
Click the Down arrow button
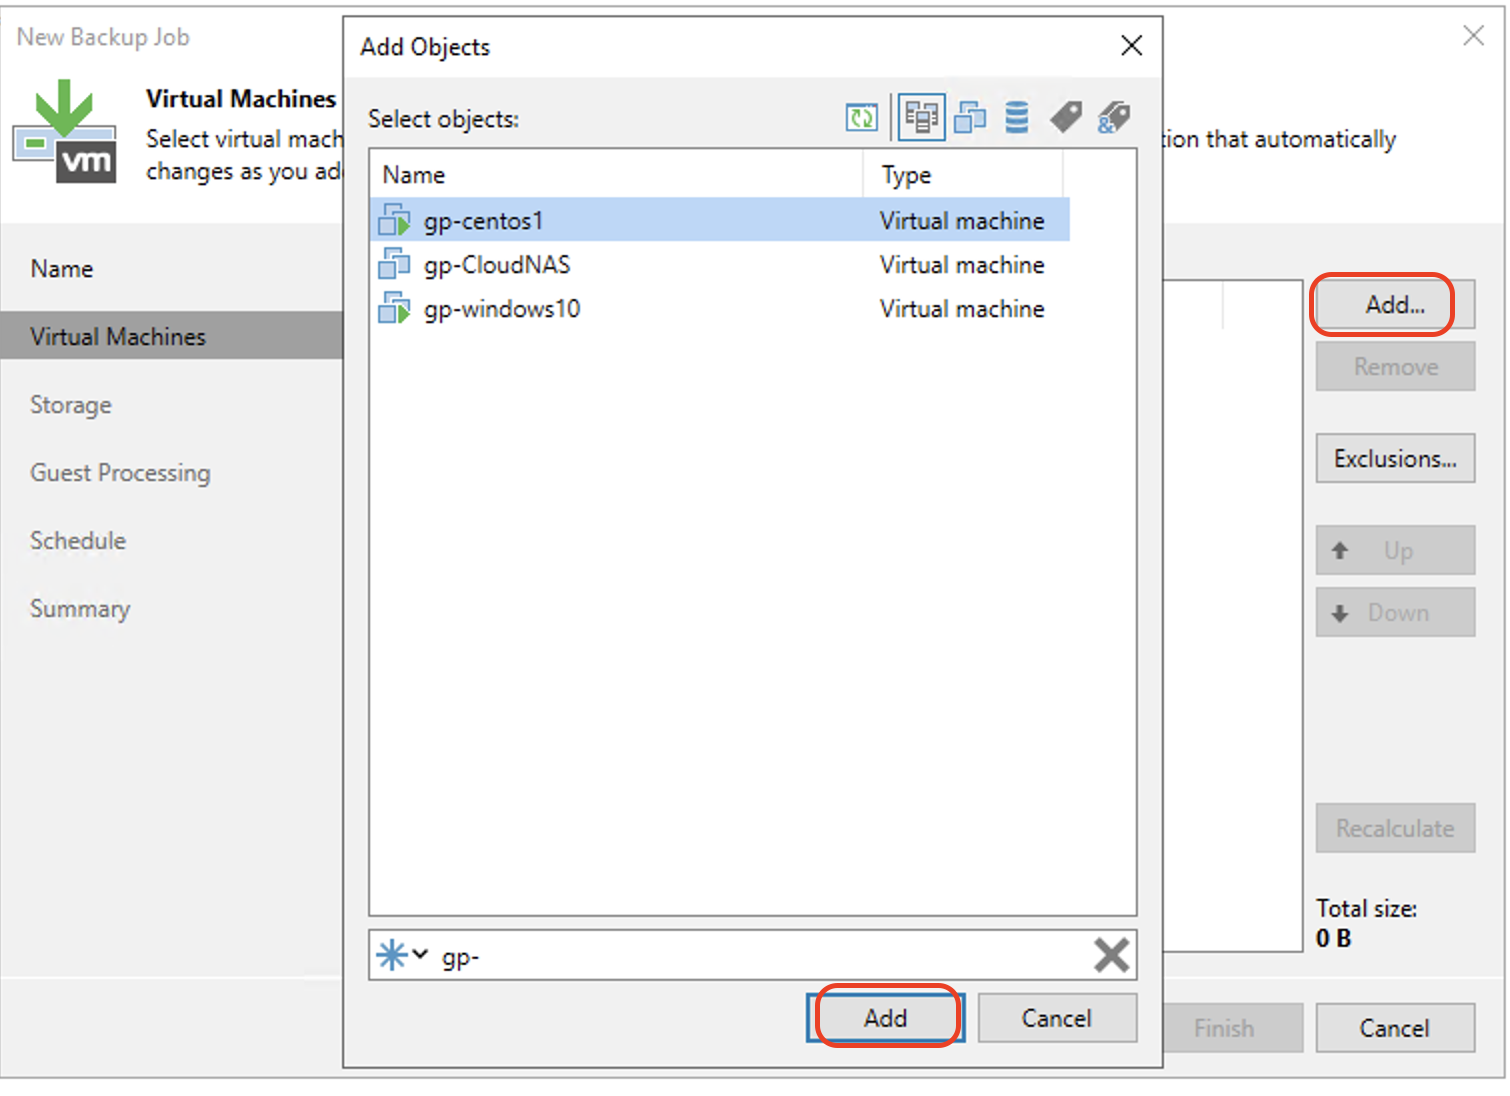[1395, 612]
